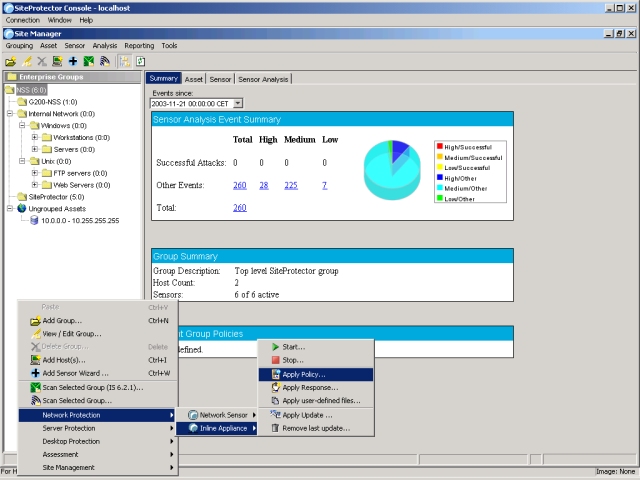
Task: Click the Site Manager window title icon
Action: (8, 34)
